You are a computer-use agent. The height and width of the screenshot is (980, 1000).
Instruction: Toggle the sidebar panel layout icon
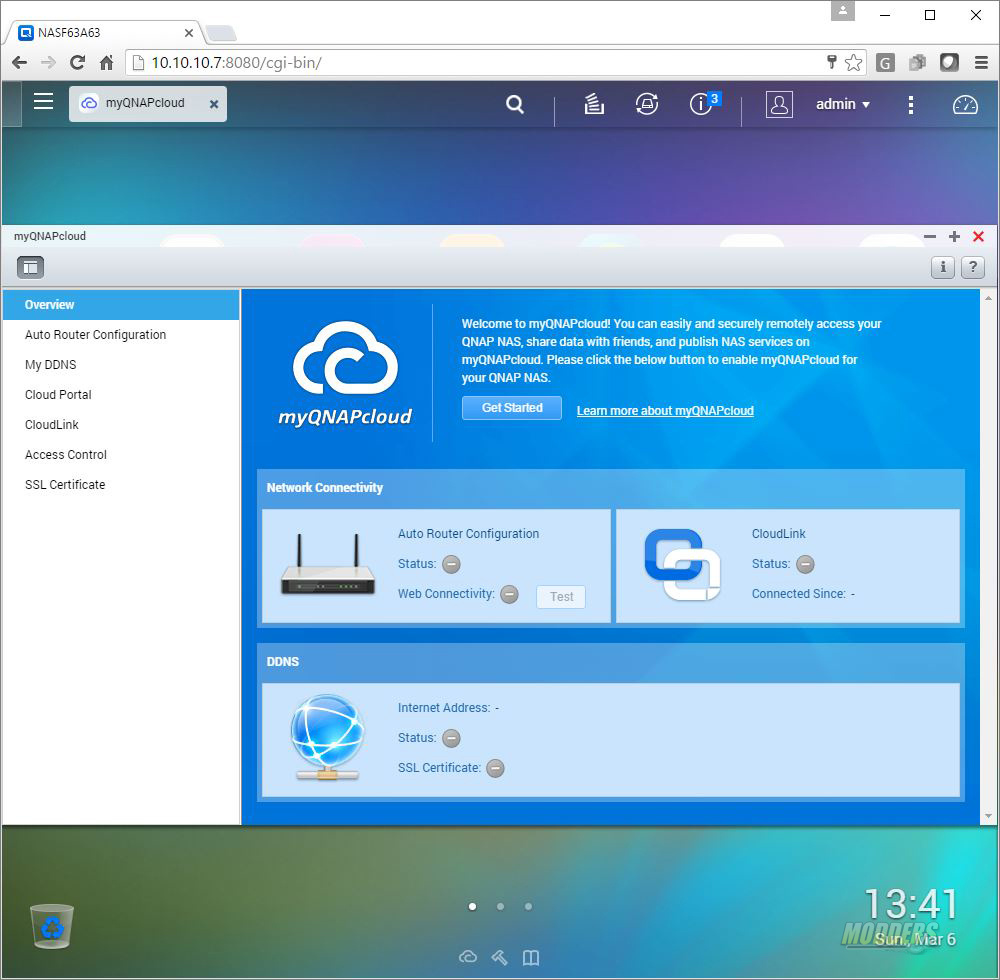tap(30, 267)
